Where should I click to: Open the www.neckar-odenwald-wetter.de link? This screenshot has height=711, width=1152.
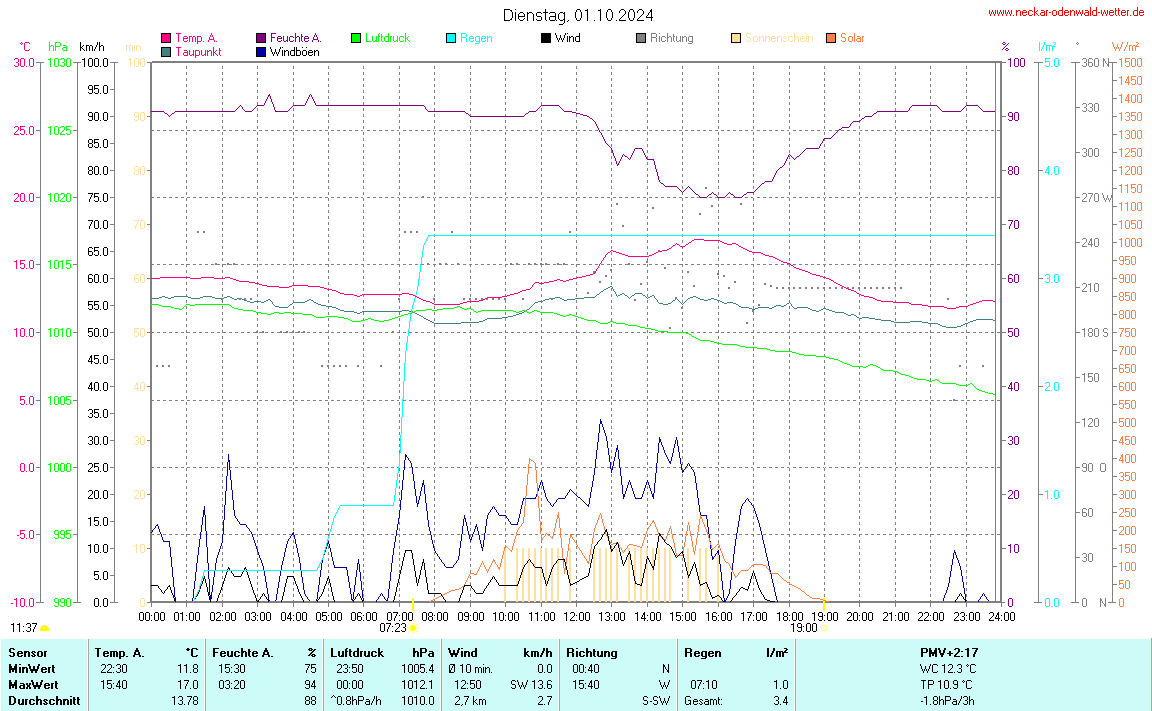click(x=1066, y=12)
